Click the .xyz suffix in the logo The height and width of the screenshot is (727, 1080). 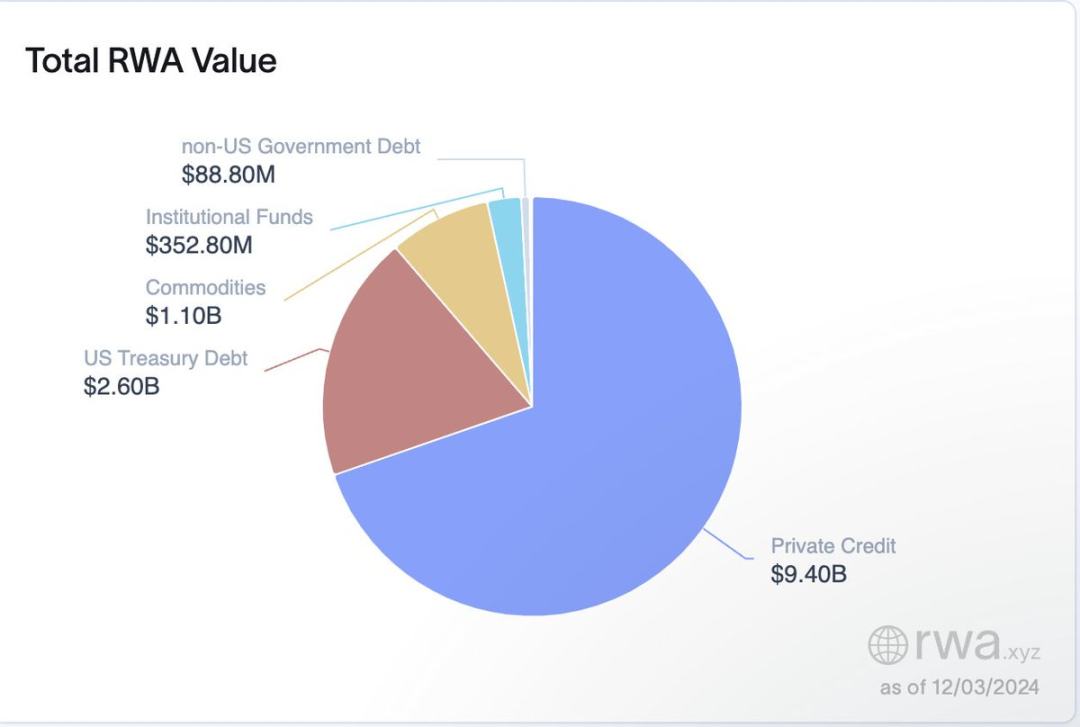(x=1021, y=653)
